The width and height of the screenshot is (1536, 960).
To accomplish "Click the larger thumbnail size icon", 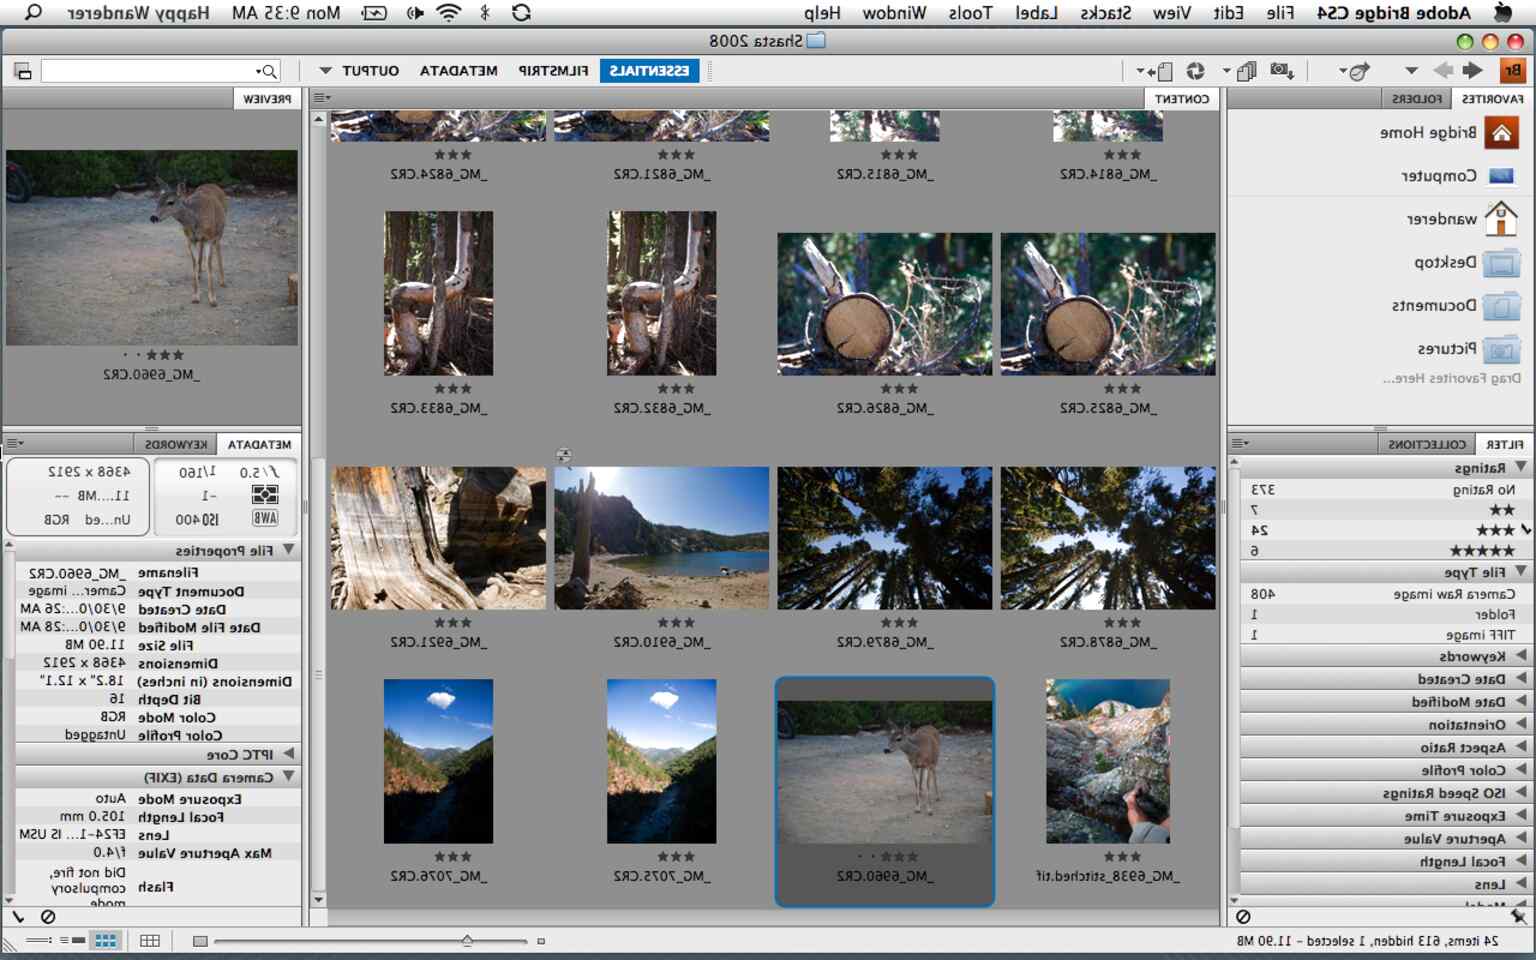I will pyautogui.click(x=200, y=941).
